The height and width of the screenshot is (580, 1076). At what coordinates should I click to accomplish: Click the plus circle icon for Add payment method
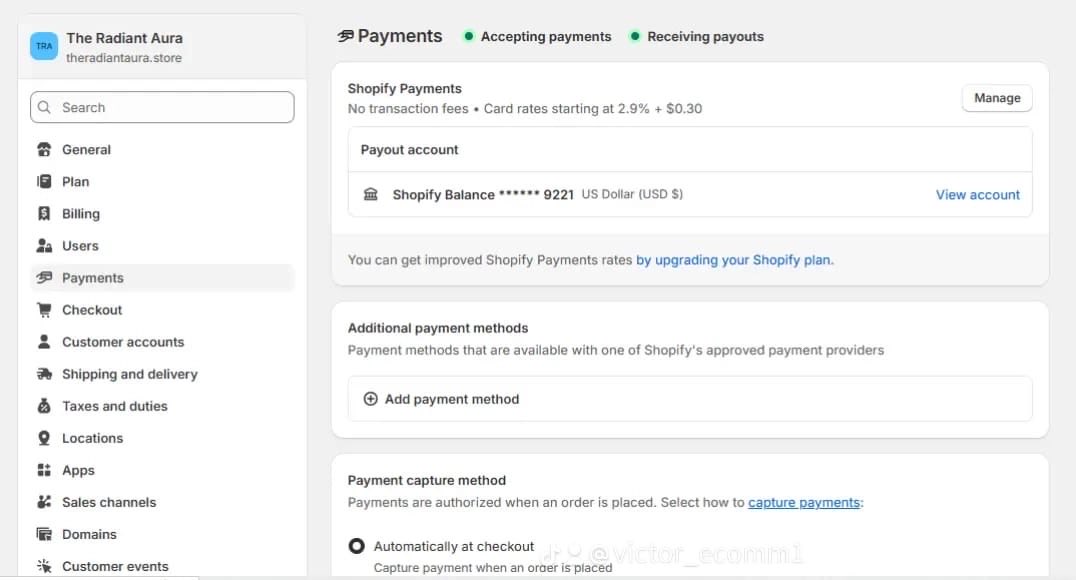coord(370,399)
